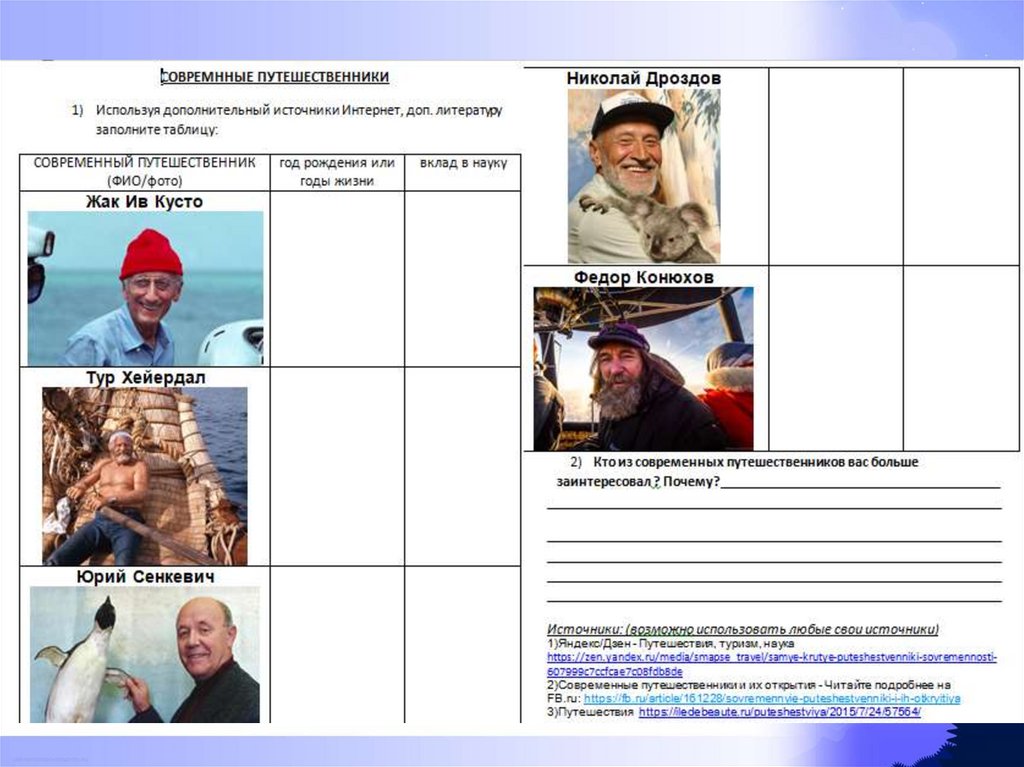Click the science contribution cell for Федор Конюхов
1024x767 pixels.
pyautogui.click(x=961, y=358)
